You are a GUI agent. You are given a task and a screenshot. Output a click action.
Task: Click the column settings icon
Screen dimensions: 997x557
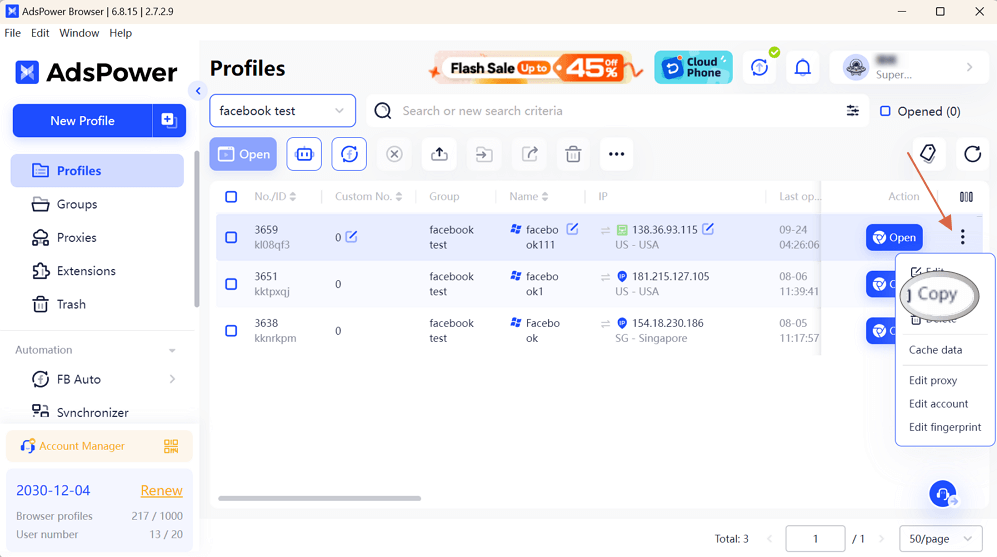(x=966, y=197)
